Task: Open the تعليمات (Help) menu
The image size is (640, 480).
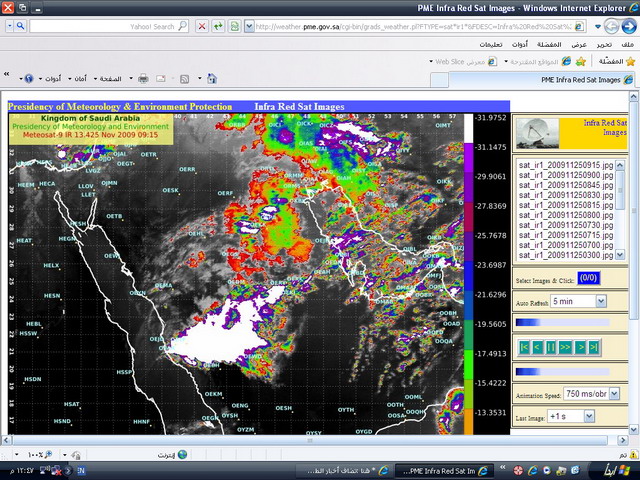Action: [x=491, y=44]
